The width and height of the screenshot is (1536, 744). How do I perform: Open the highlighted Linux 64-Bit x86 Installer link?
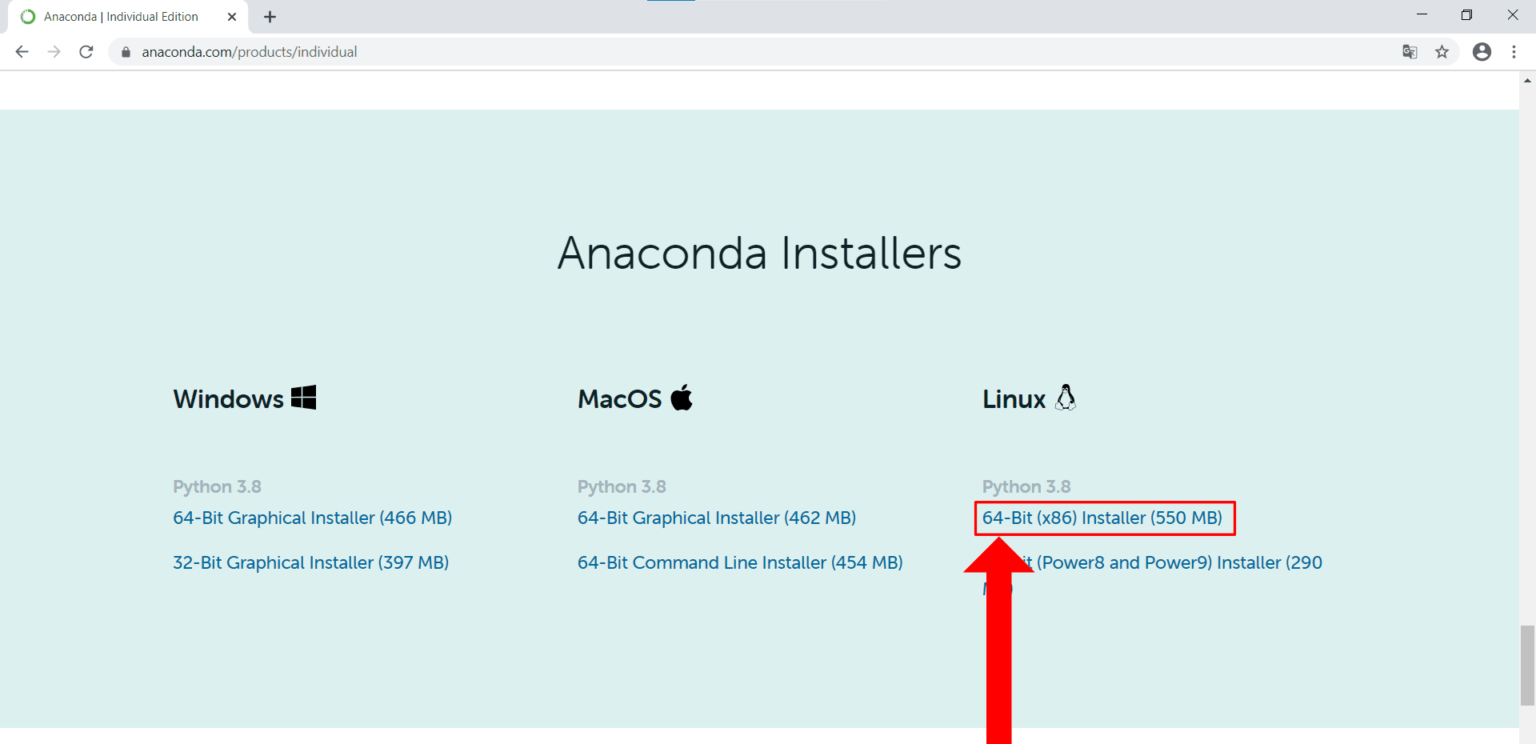pos(1103,518)
